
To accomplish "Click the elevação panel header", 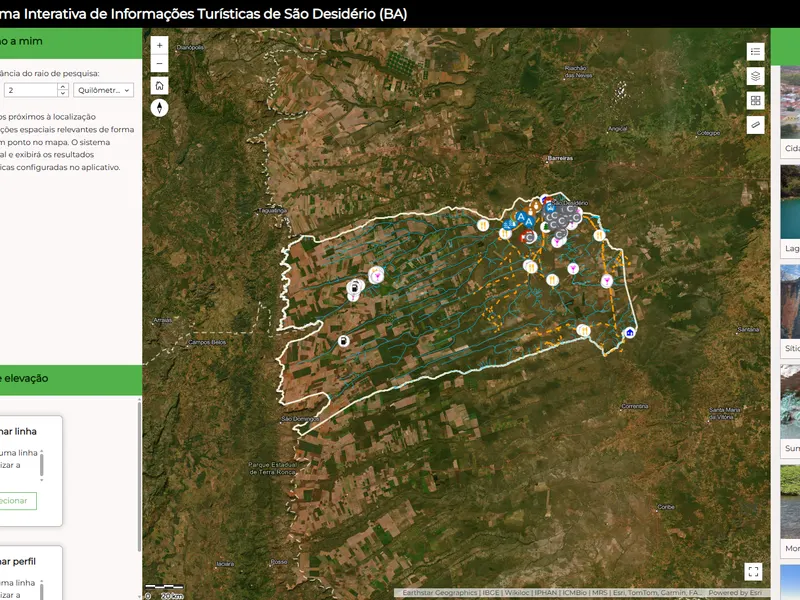I will [71, 379].
